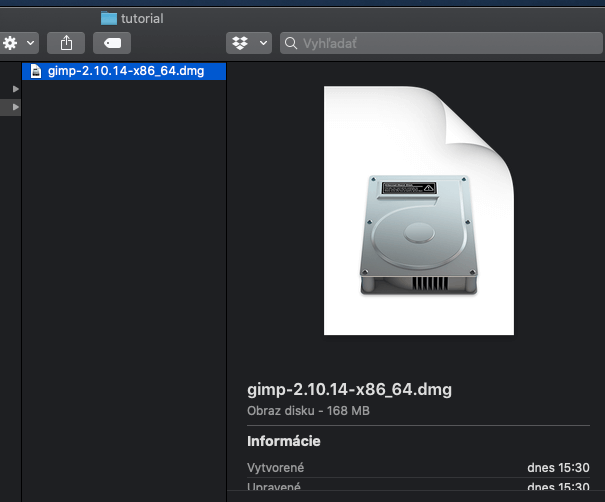Image resolution: width=605 pixels, height=502 pixels.
Task: Click the Vytvorené label
Action: (275, 468)
